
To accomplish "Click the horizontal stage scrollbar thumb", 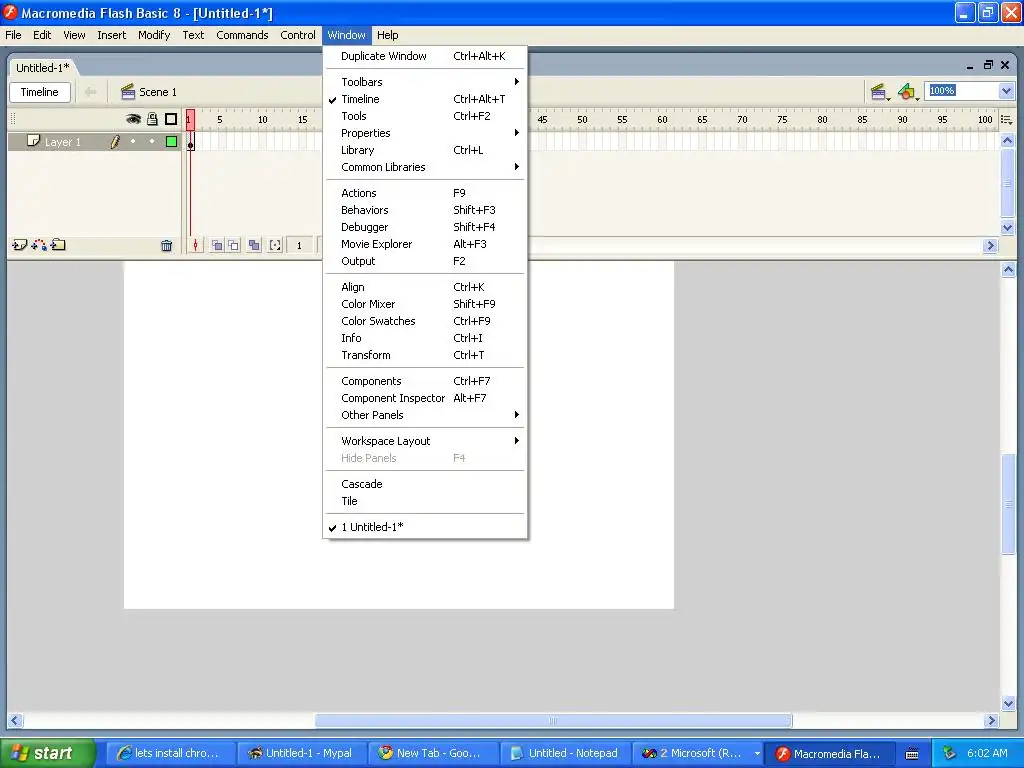I will tap(553, 720).
